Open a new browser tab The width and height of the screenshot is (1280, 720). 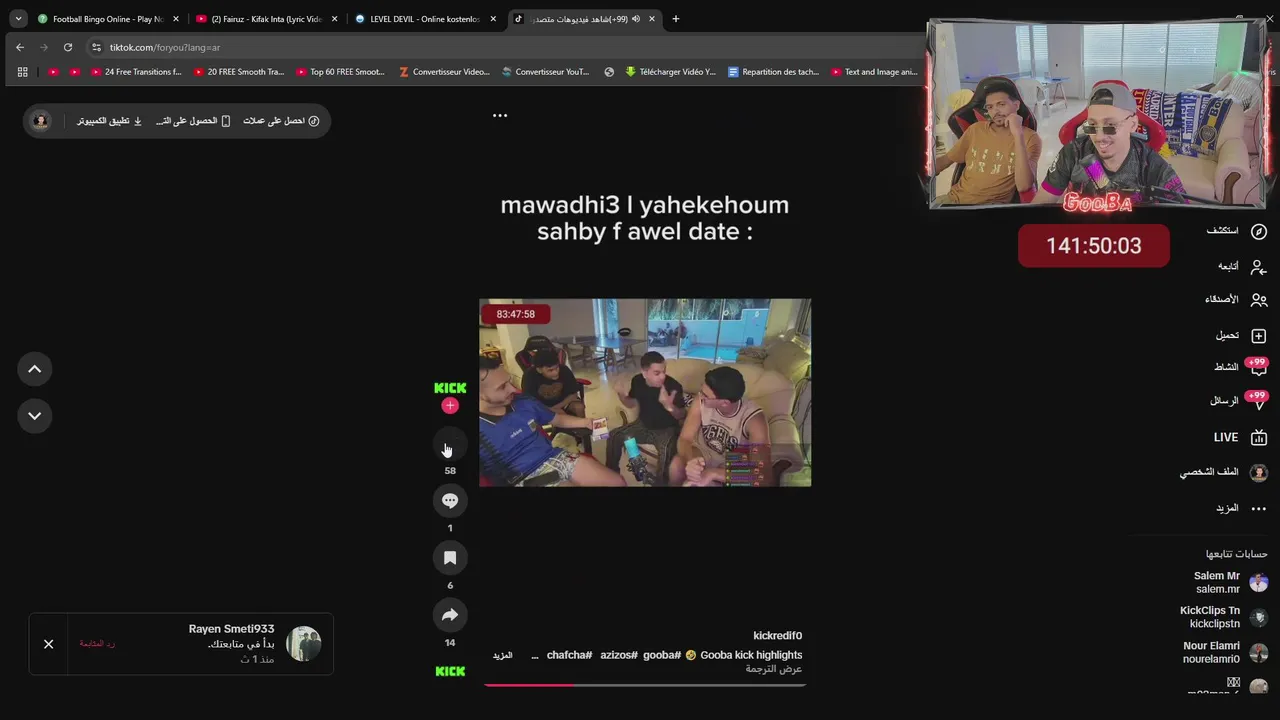675,19
